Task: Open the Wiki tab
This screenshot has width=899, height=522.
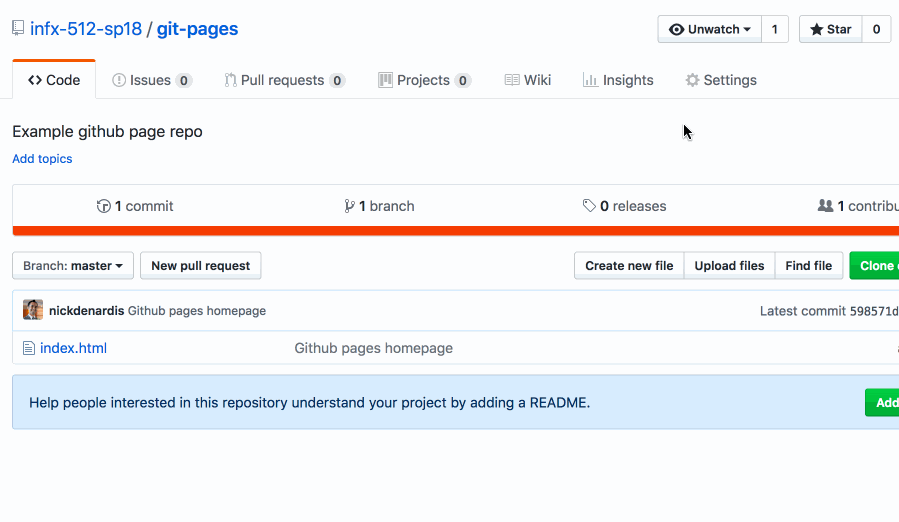Action: (x=527, y=80)
